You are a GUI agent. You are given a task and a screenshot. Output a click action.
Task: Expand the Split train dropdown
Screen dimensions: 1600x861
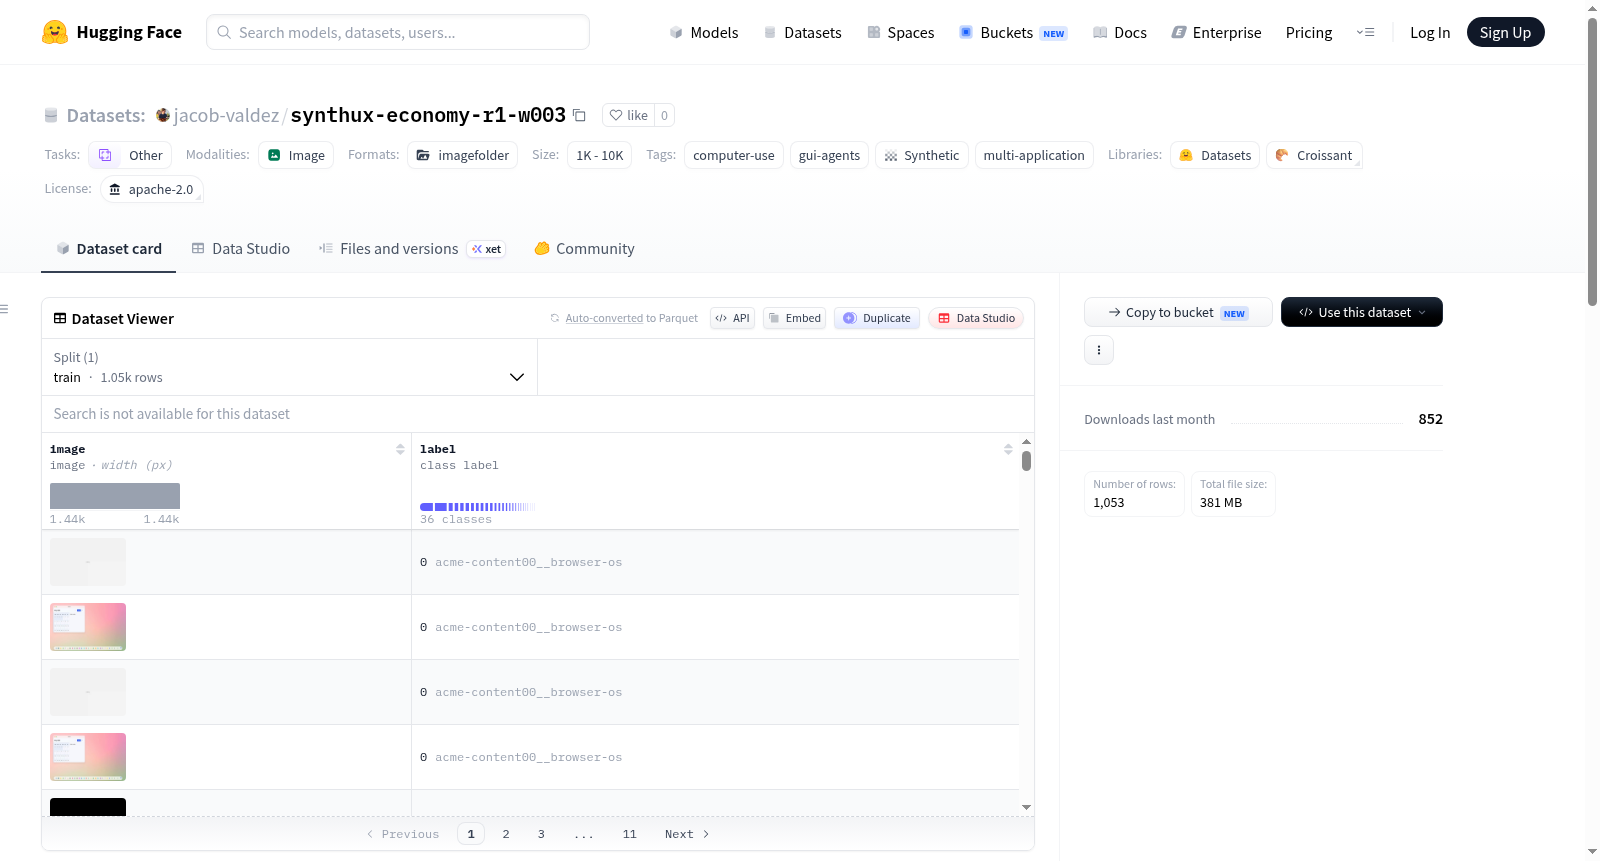coord(289,367)
